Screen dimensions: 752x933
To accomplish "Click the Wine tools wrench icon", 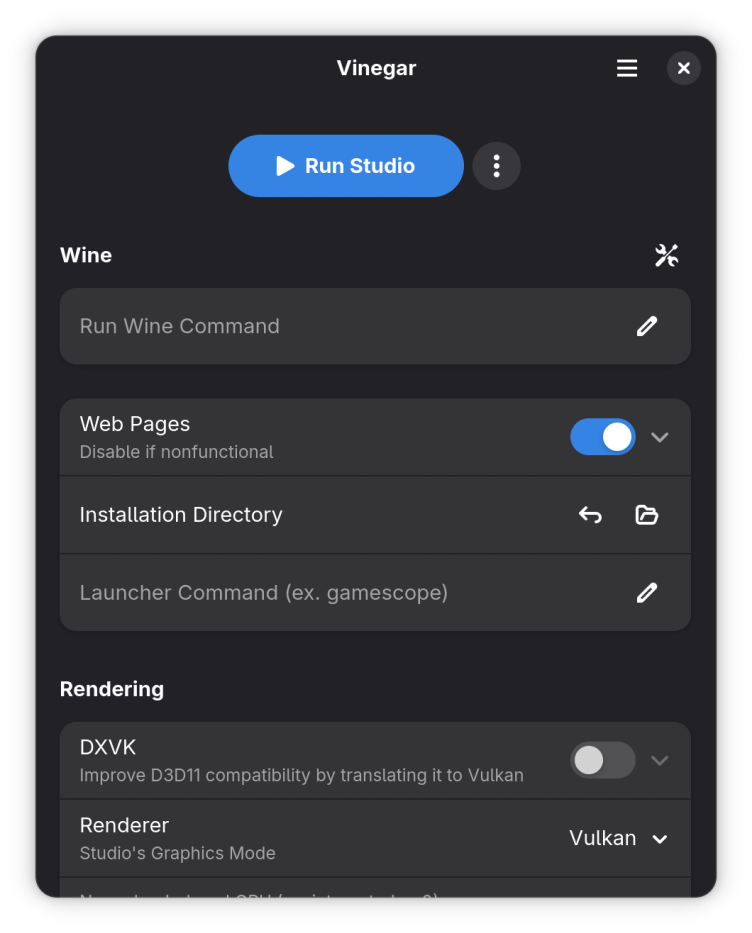I will (667, 255).
